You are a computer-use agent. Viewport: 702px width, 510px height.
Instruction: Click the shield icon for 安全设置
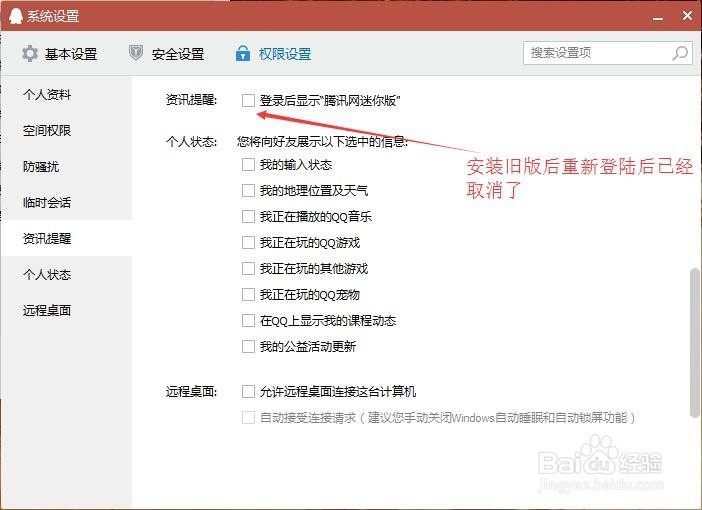tap(136, 53)
